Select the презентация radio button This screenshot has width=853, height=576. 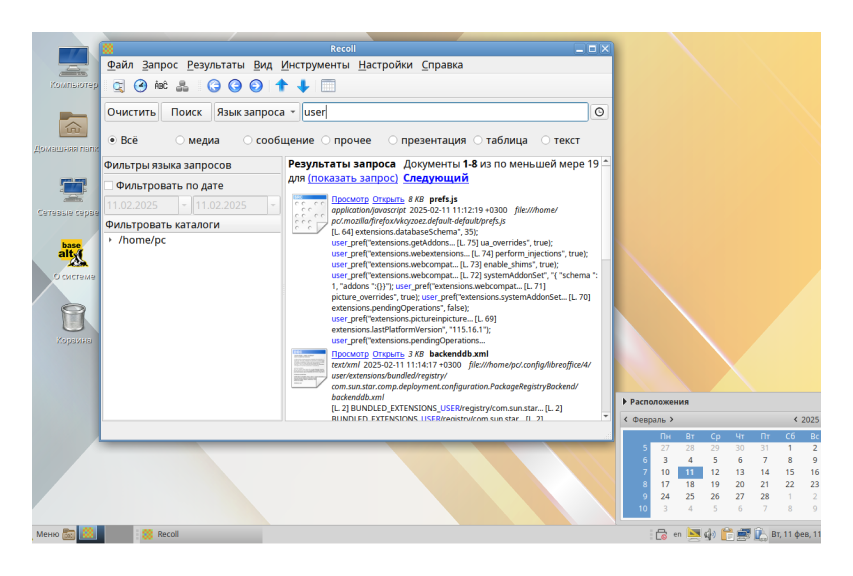point(392,140)
